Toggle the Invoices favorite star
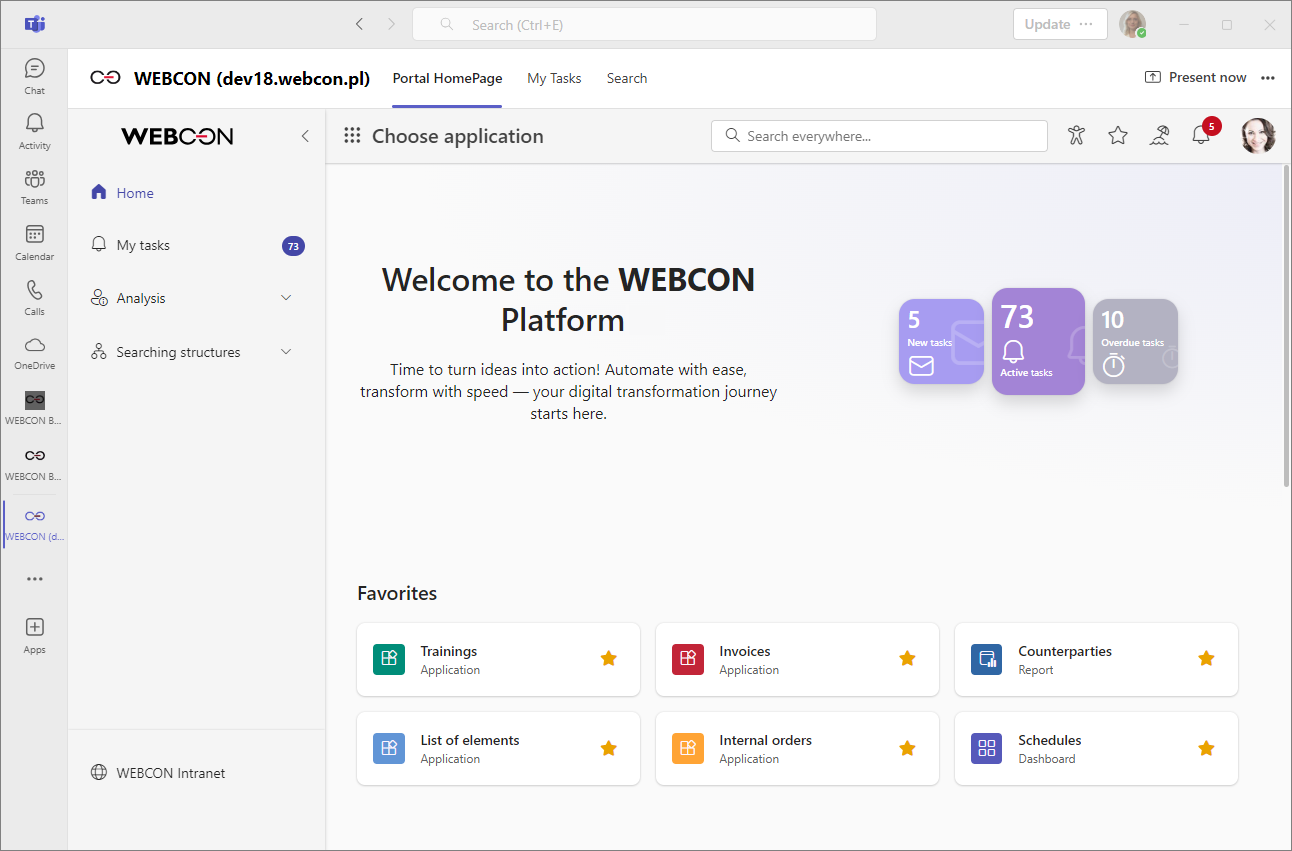The width and height of the screenshot is (1292, 851). pos(908,658)
